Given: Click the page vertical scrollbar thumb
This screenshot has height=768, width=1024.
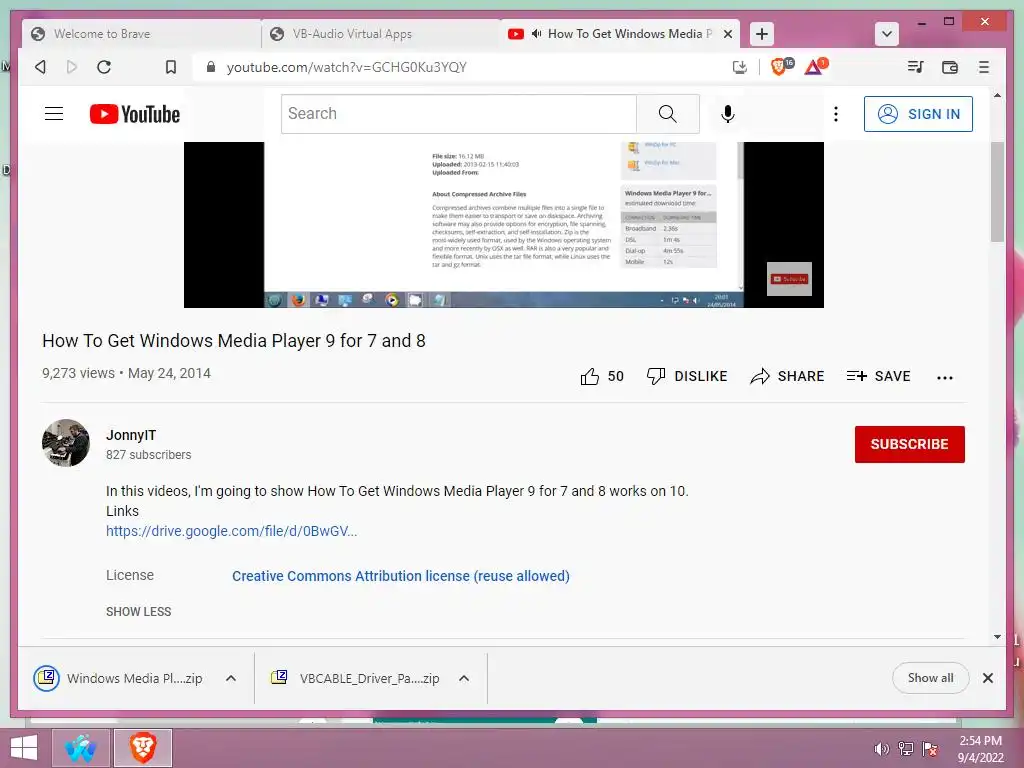Looking at the screenshot, I should 997,192.
